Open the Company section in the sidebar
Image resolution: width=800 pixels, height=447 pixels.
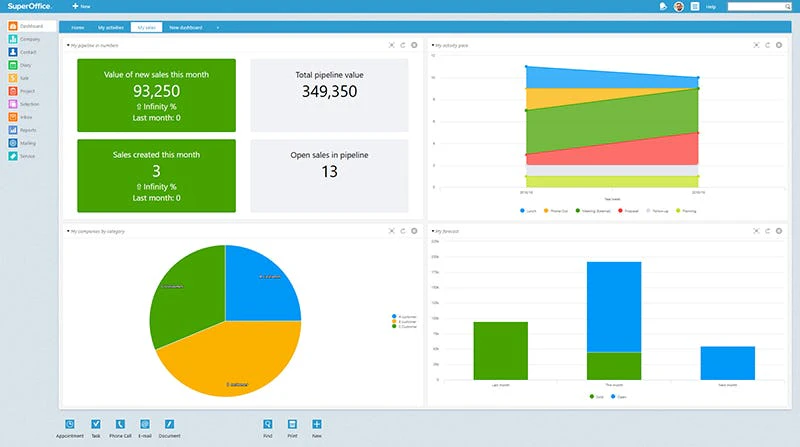pos(24,39)
